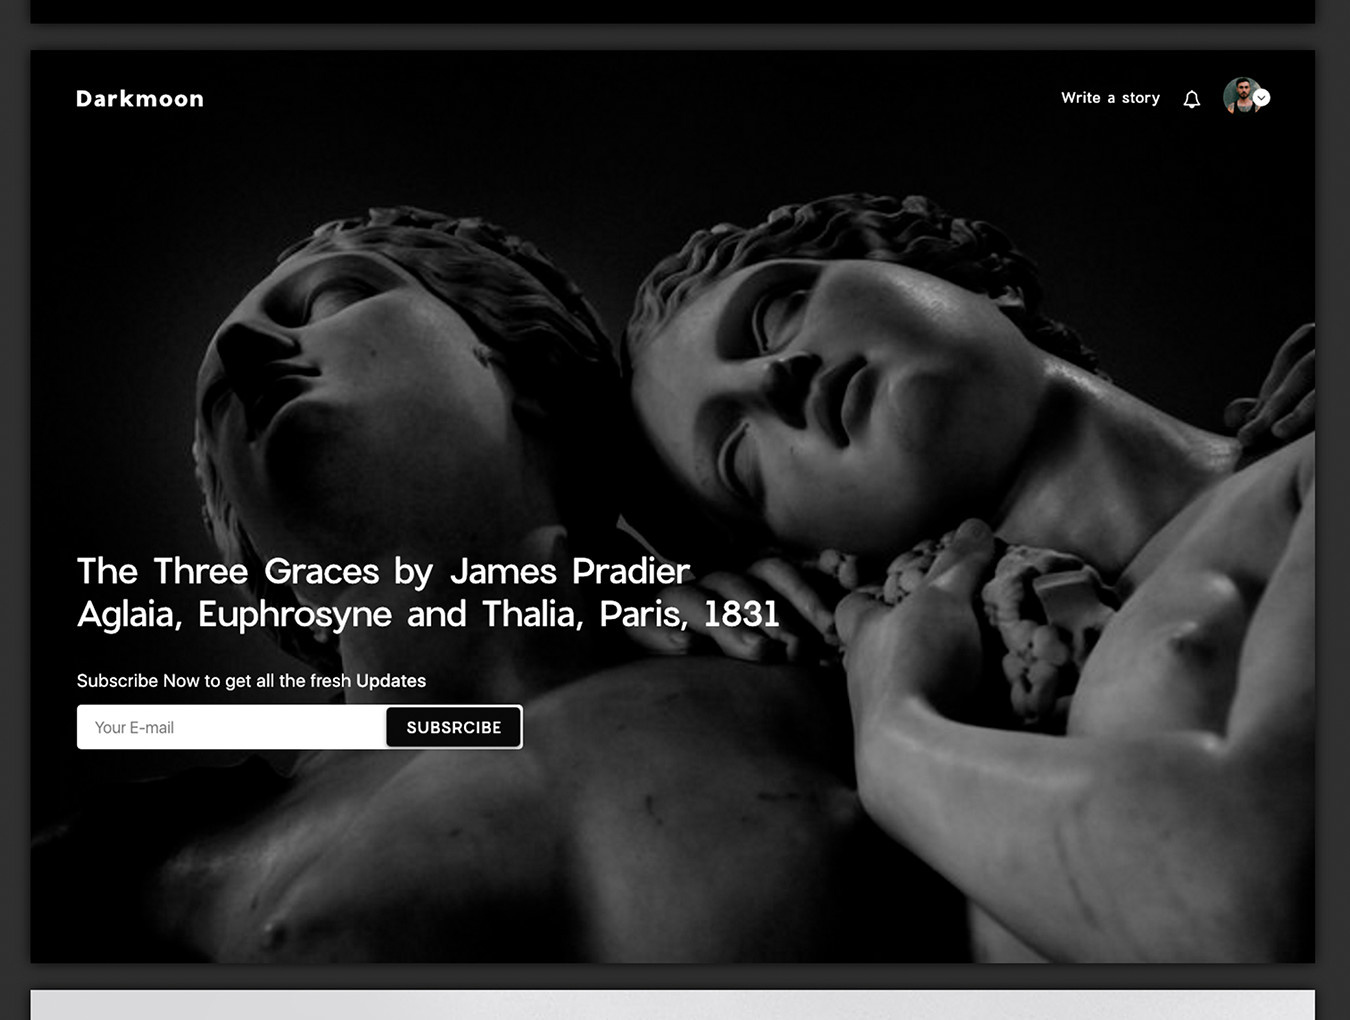The image size is (1350, 1020).
Task: Click the SUBSRCIBE button
Action: (454, 727)
